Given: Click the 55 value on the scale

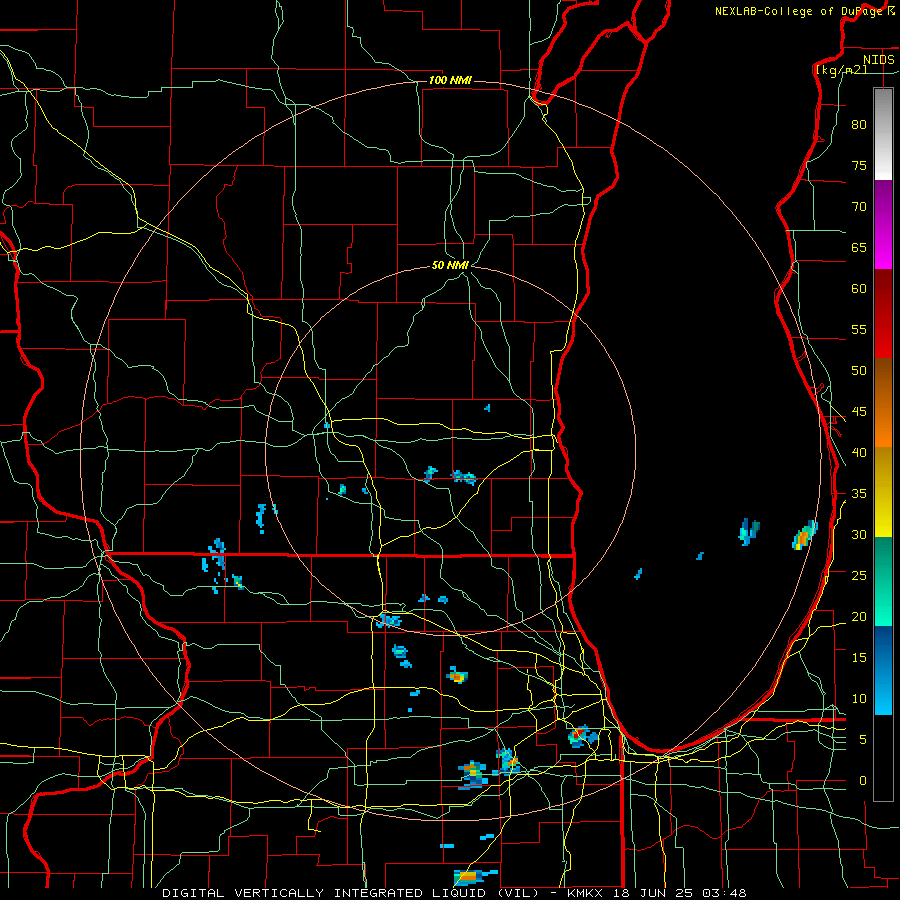Looking at the screenshot, I should (859, 330).
